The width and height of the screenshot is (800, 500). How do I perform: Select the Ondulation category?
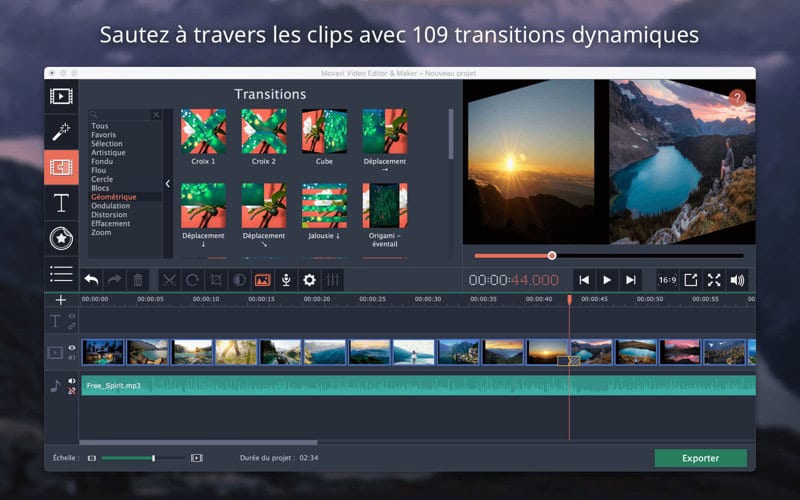(x=111, y=206)
